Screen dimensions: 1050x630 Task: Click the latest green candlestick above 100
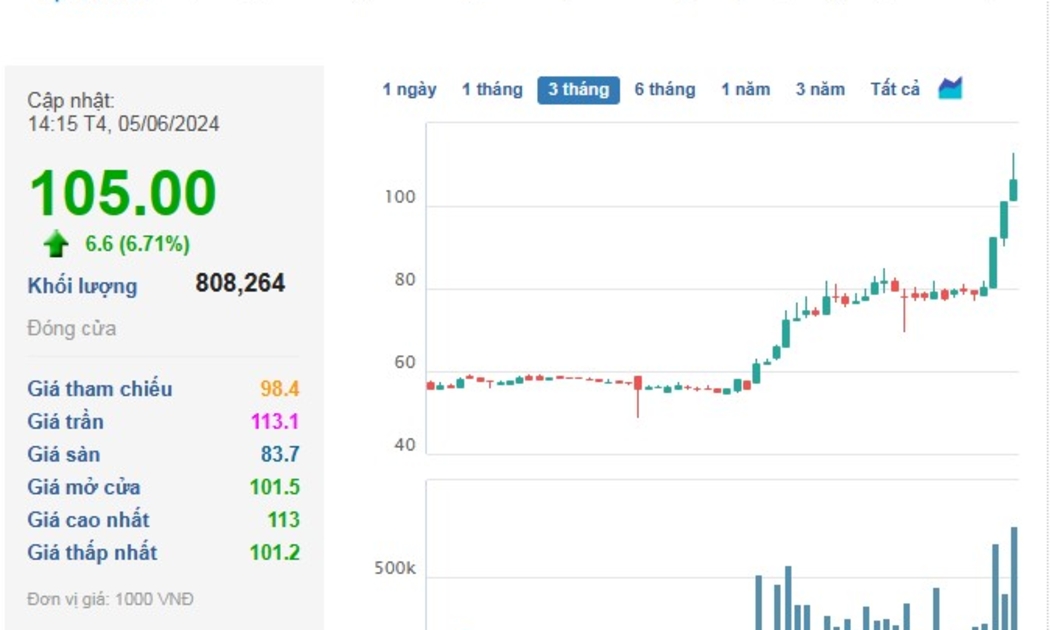pyautogui.click(x=1013, y=189)
